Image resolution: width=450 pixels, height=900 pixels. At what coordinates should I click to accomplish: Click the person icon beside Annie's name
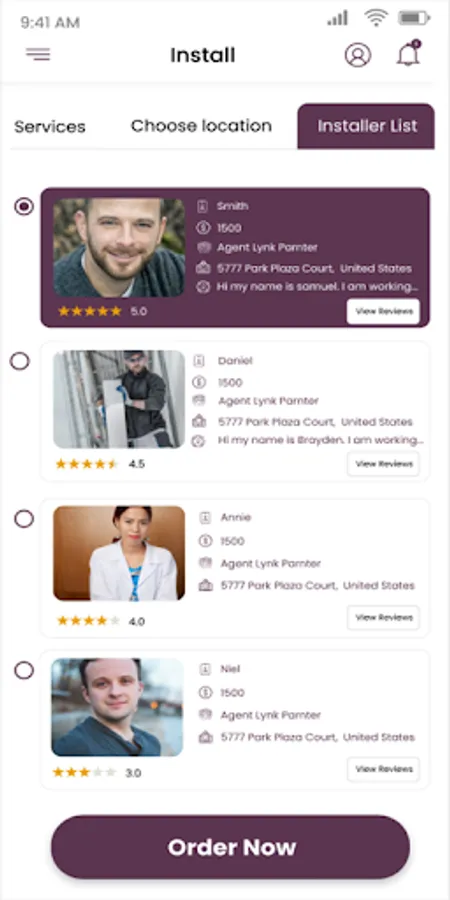pyautogui.click(x=205, y=517)
